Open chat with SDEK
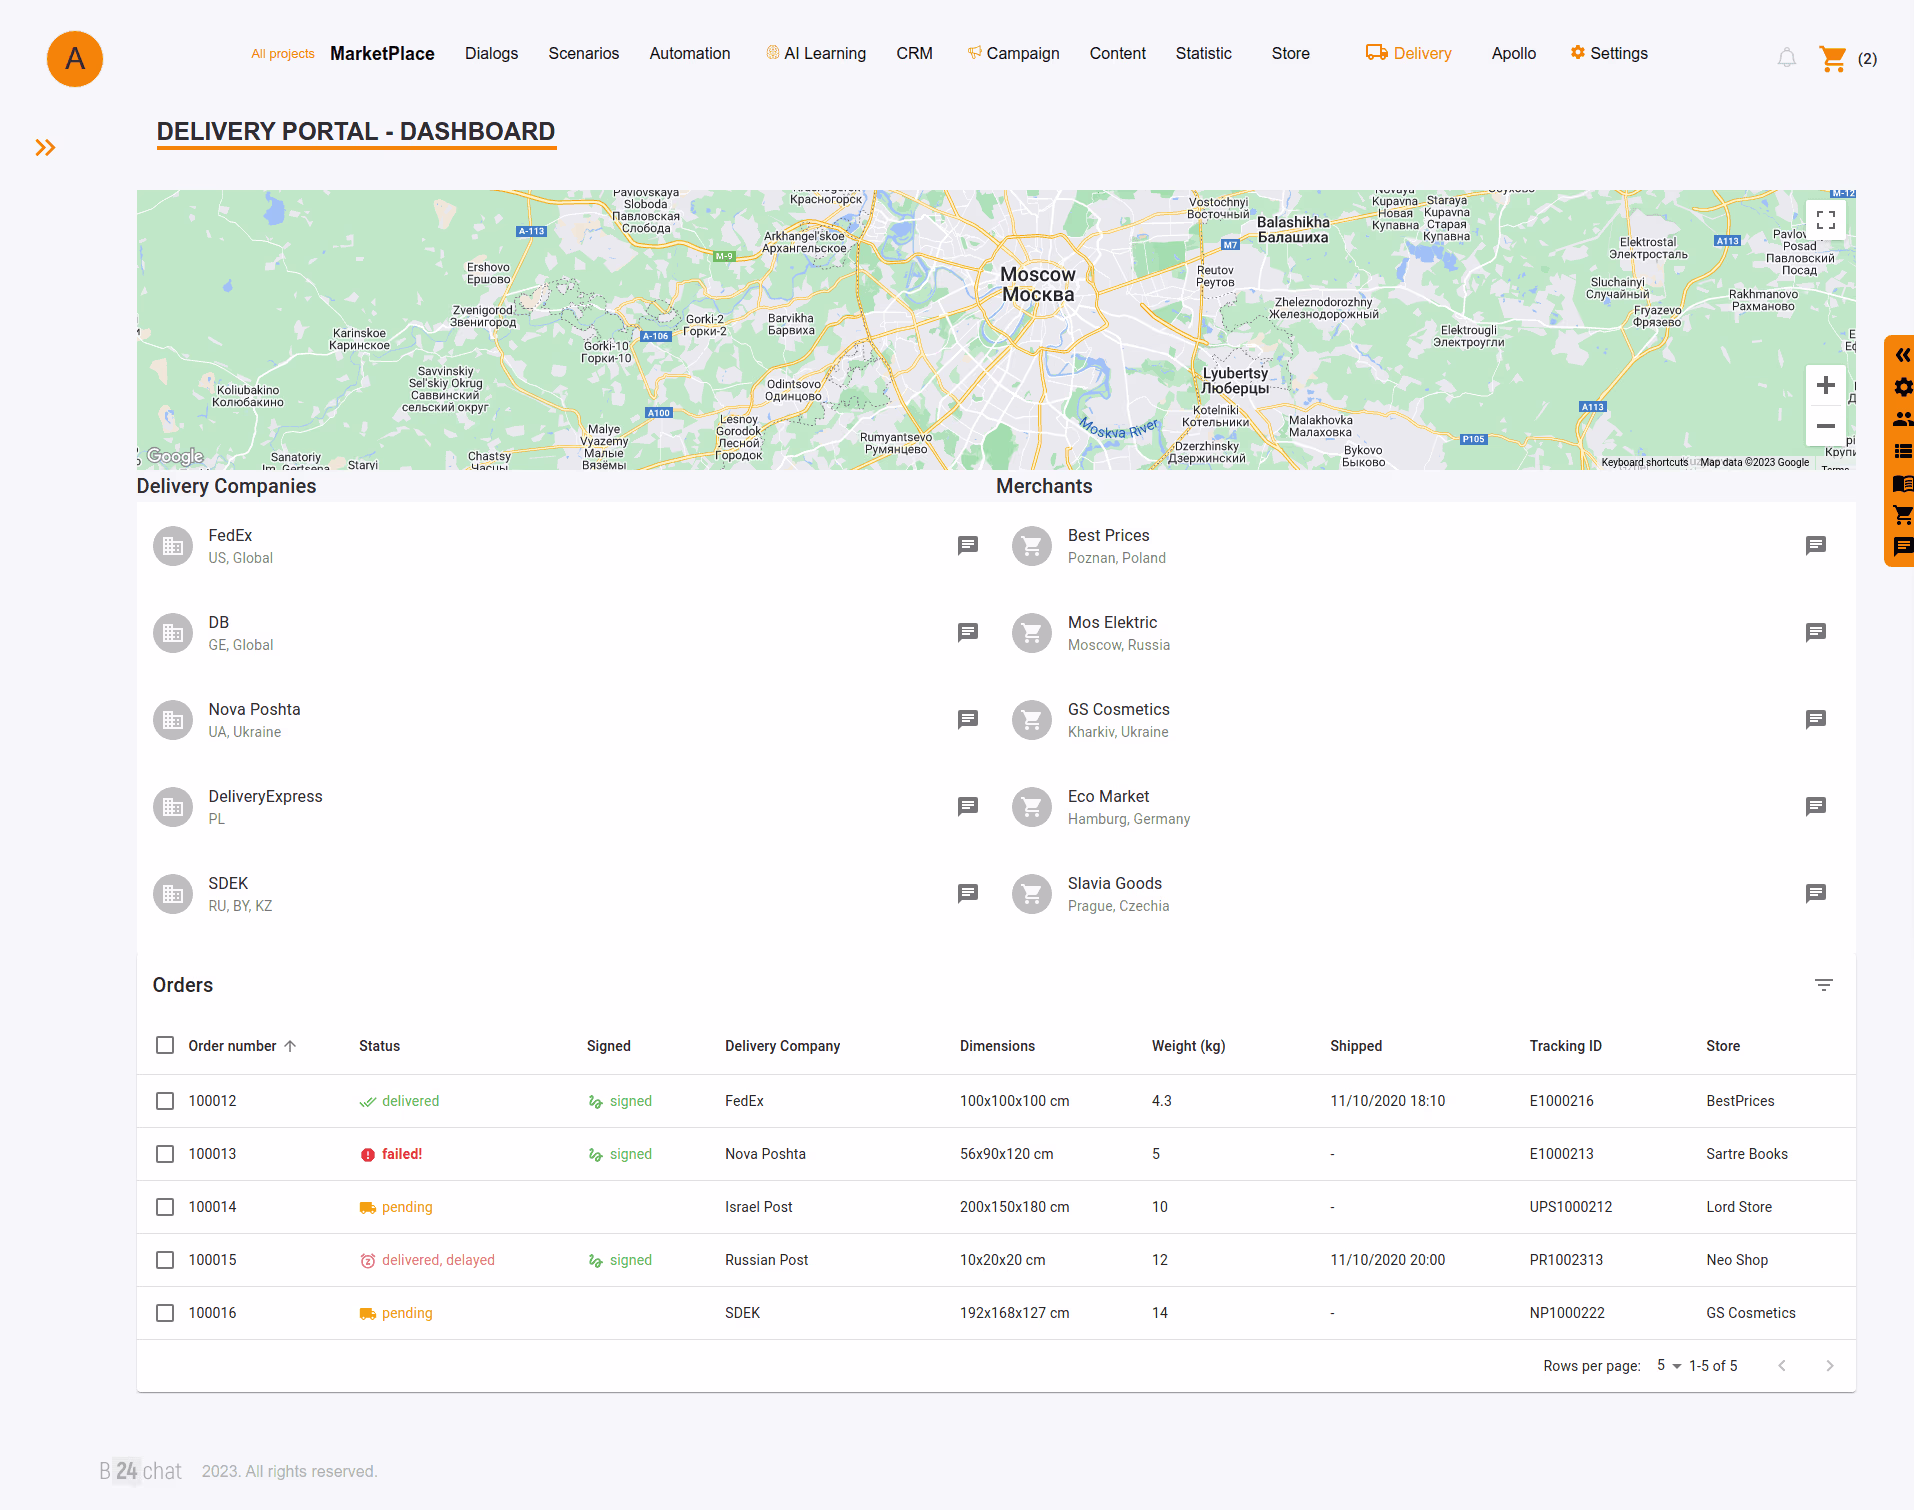 (967, 893)
